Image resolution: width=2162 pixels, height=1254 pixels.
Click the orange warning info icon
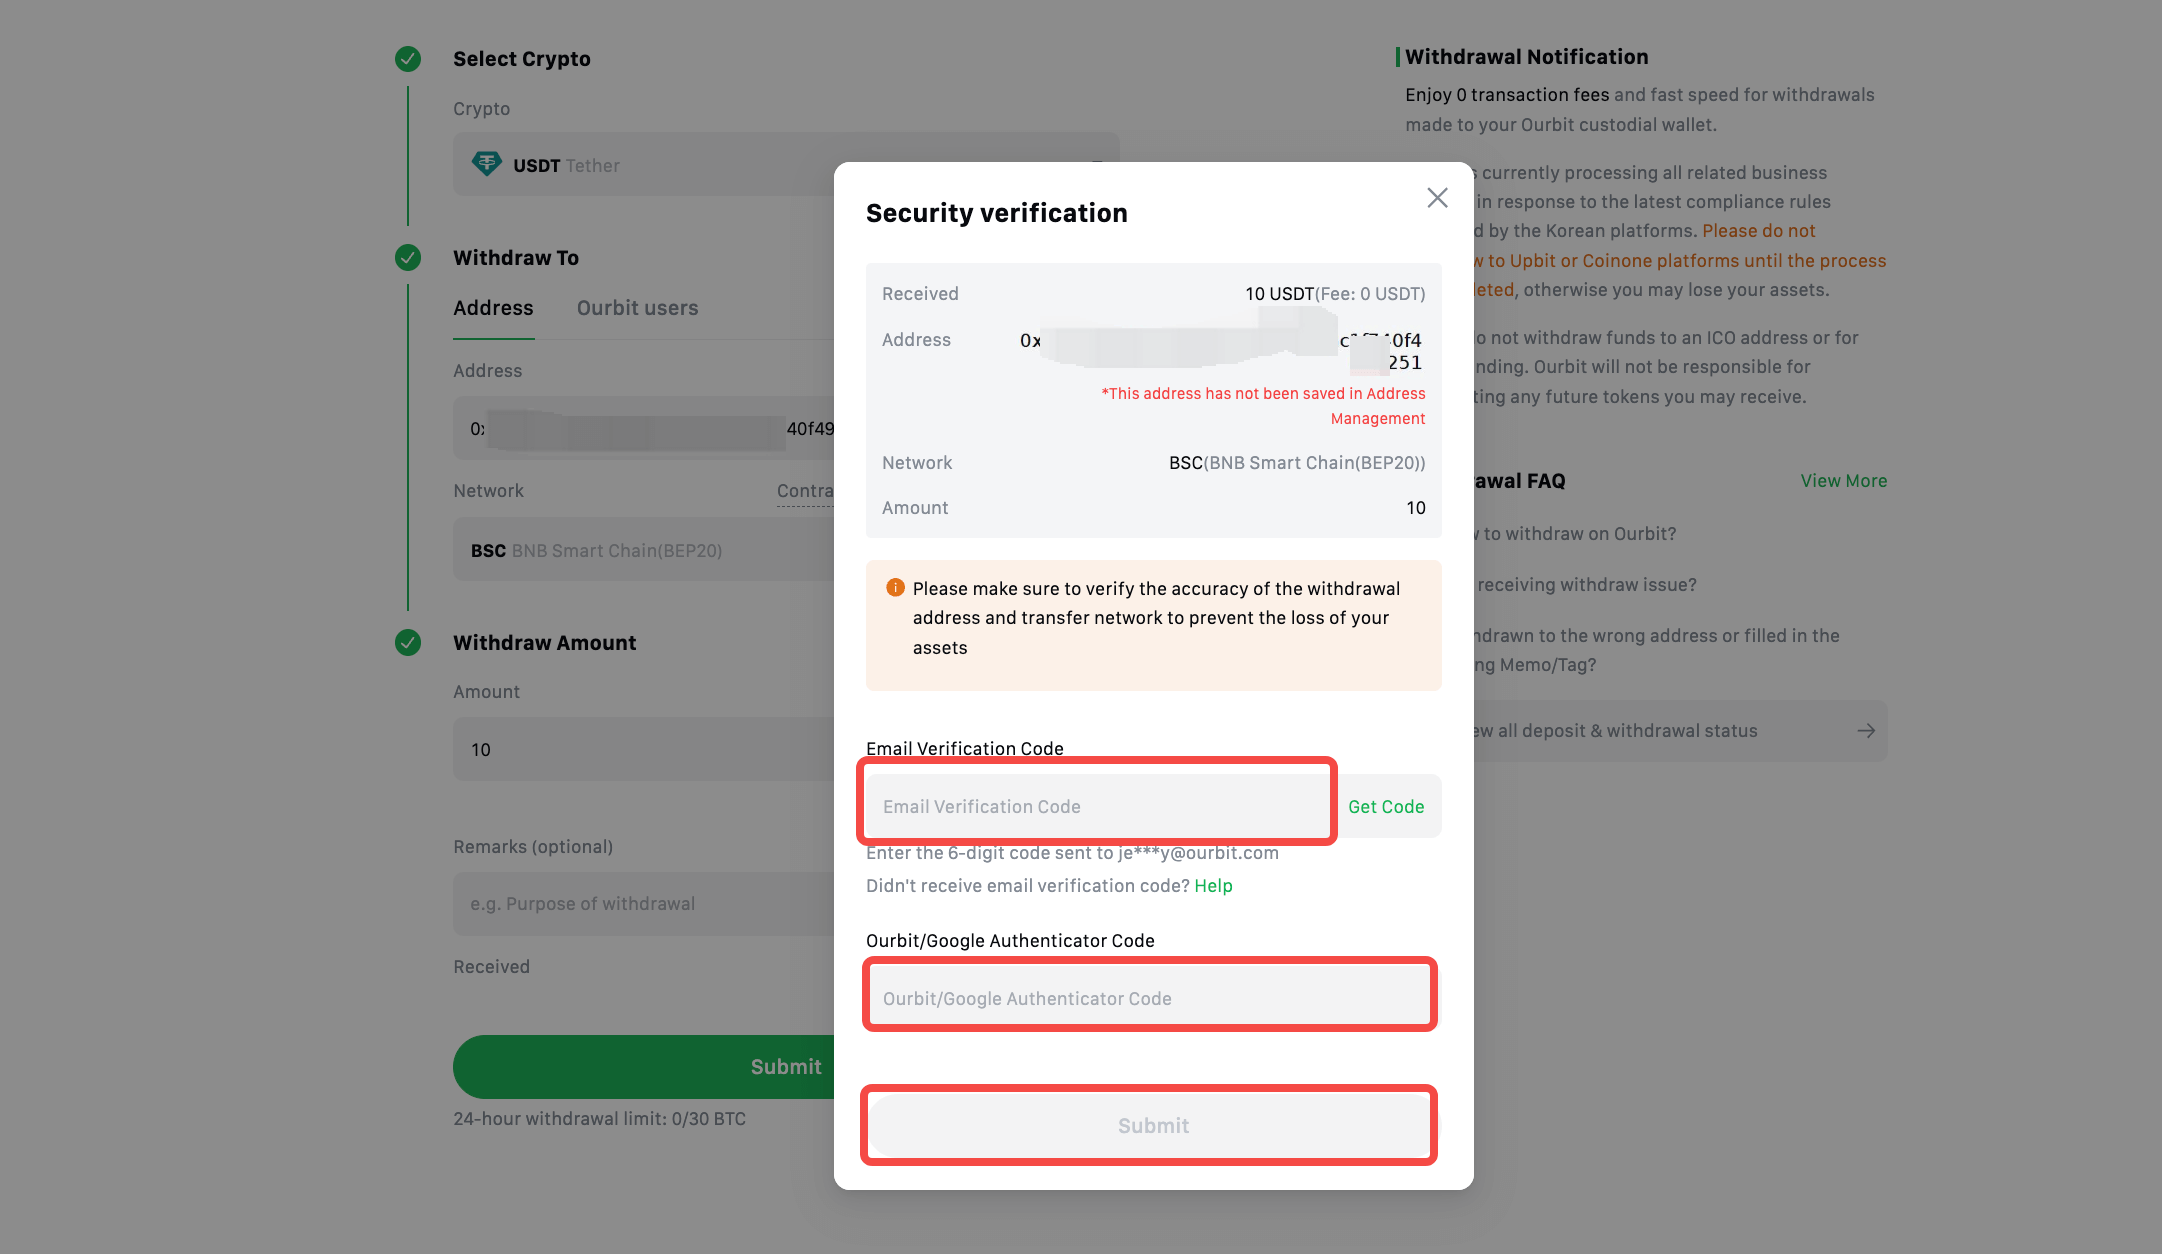(x=895, y=588)
